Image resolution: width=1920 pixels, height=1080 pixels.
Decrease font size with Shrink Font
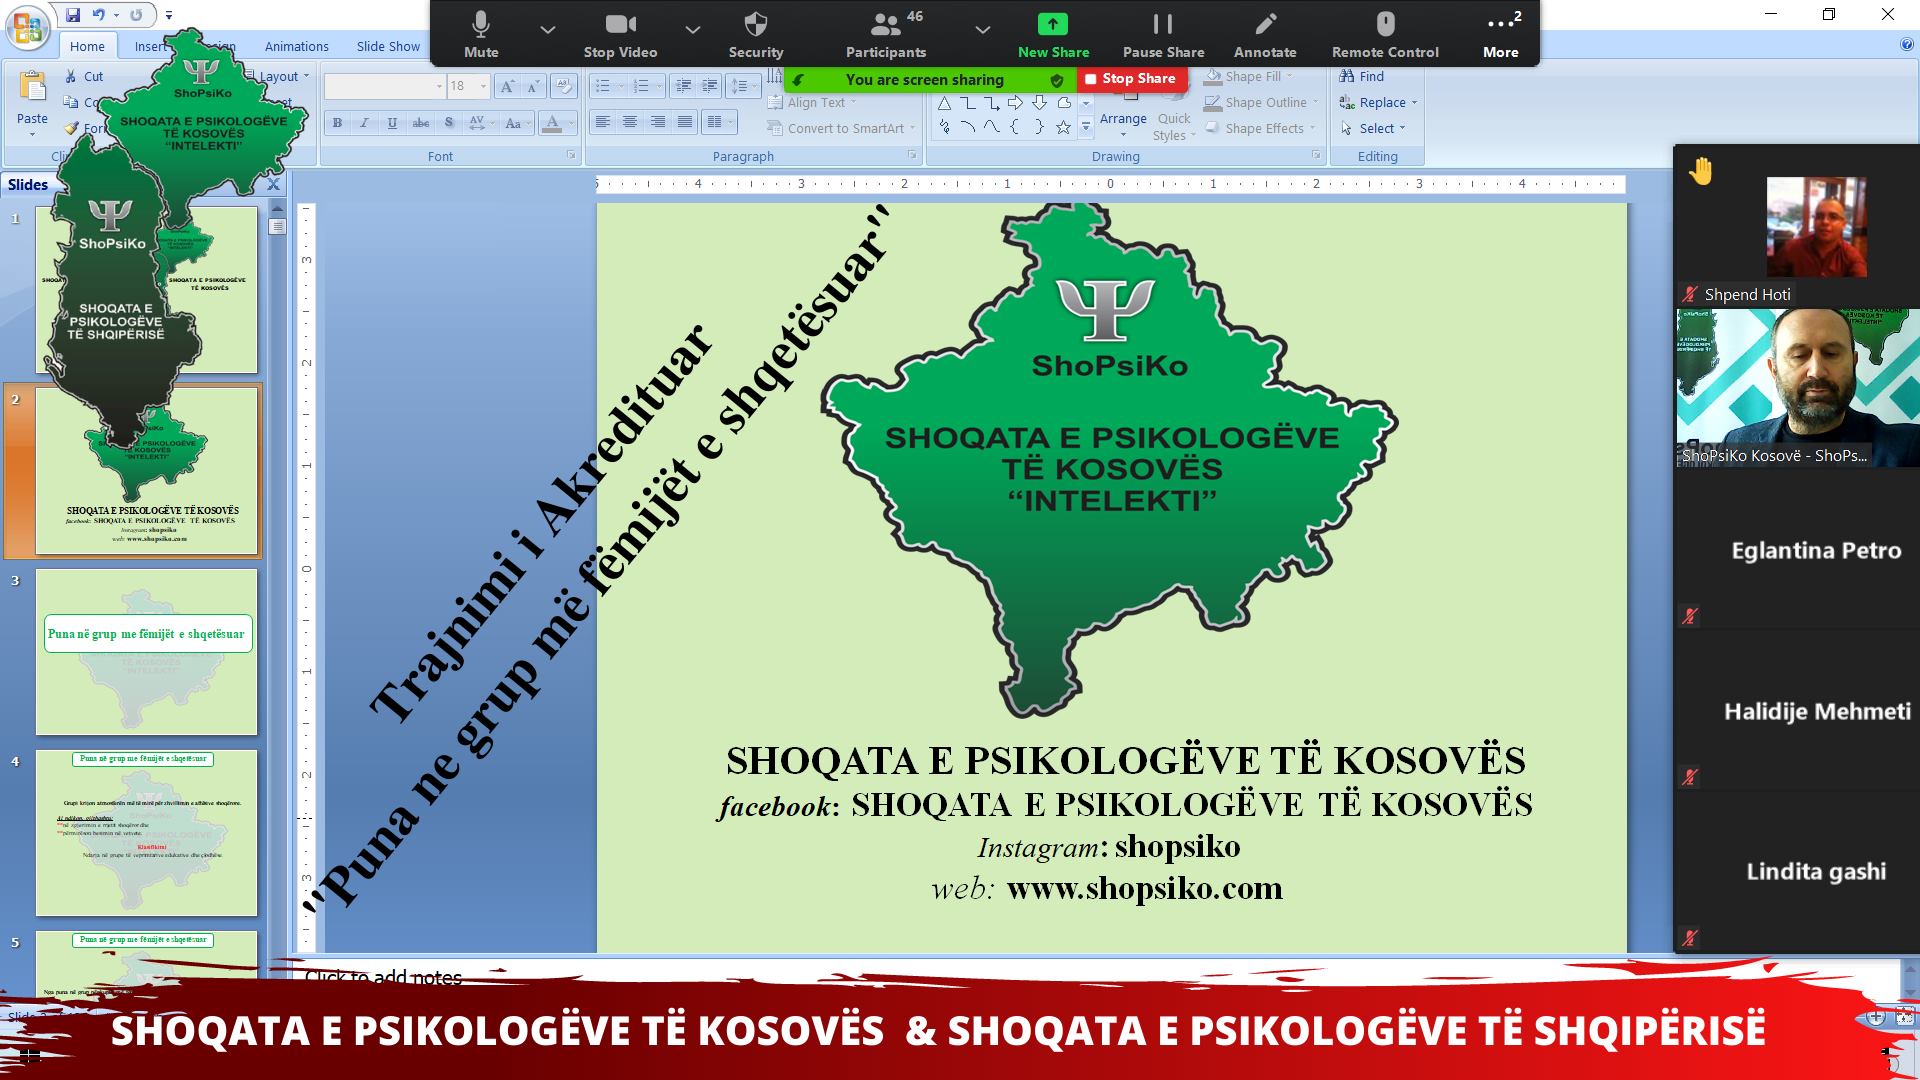[534, 86]
